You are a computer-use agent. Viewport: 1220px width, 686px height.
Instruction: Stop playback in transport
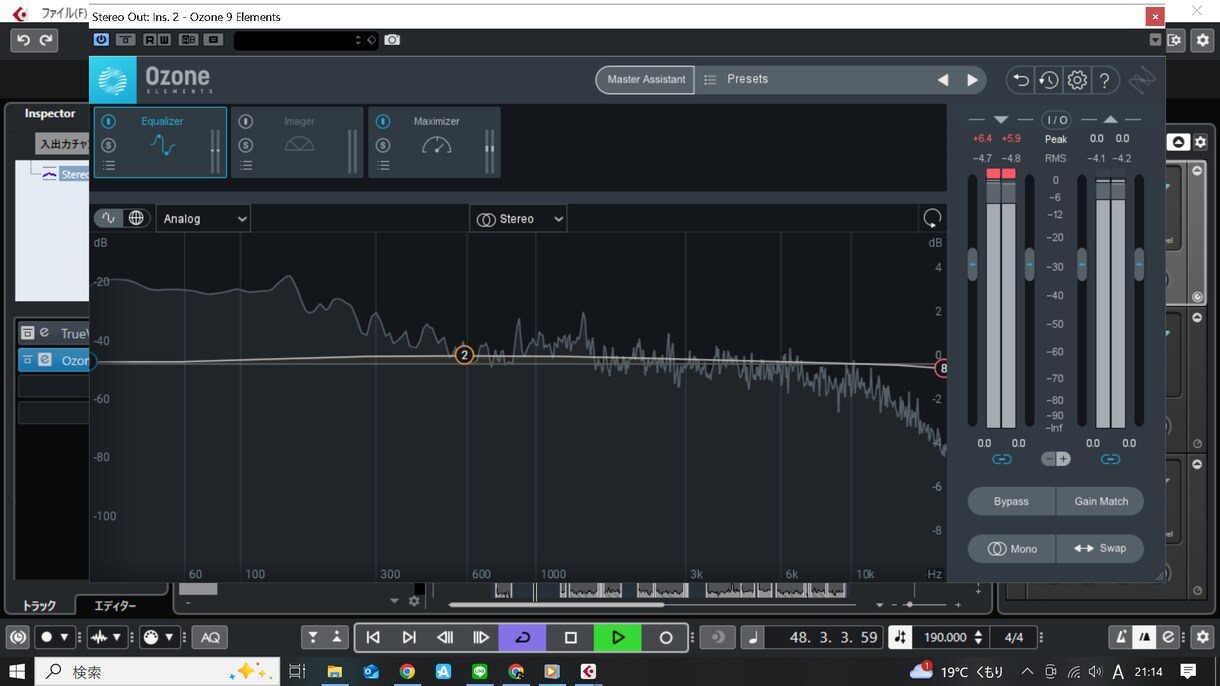pos(570,637)
